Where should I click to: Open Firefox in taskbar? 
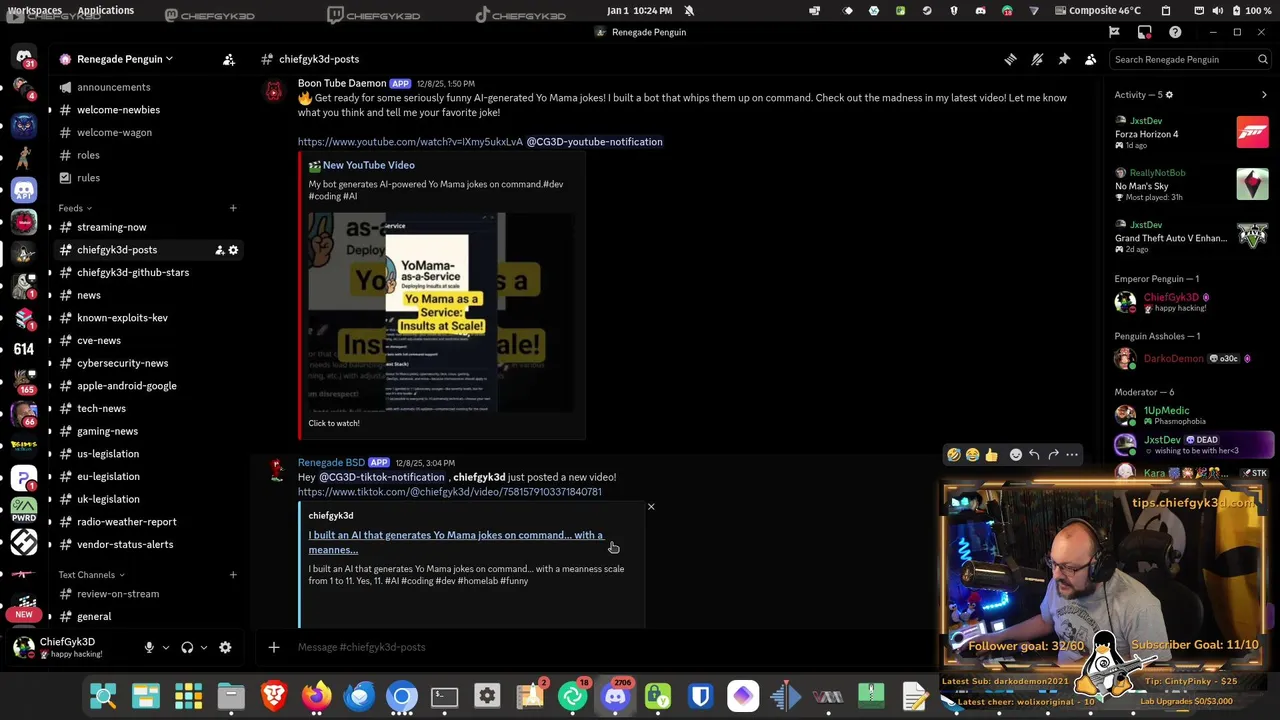point(317,696)
